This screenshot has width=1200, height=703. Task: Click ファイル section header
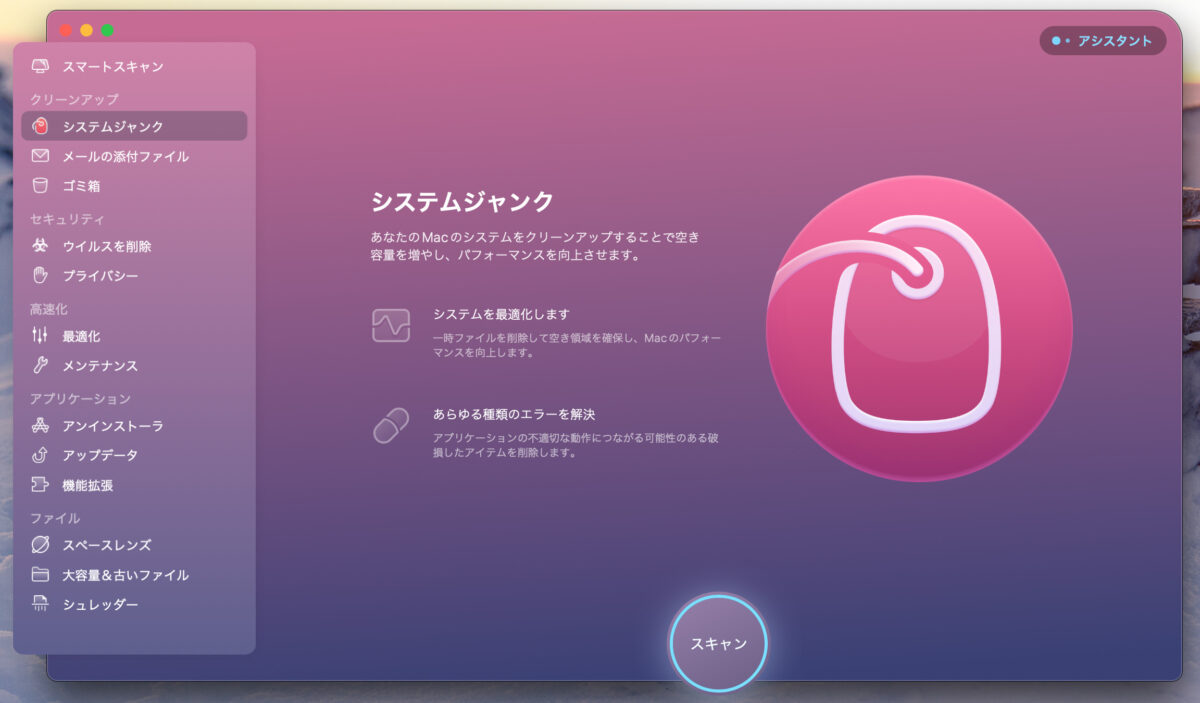(55, 518)
